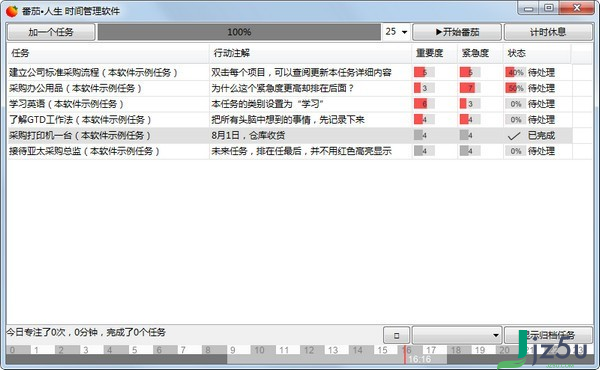Select task 学习英语
The image size is (600, 370).
[x=66, y=104]
